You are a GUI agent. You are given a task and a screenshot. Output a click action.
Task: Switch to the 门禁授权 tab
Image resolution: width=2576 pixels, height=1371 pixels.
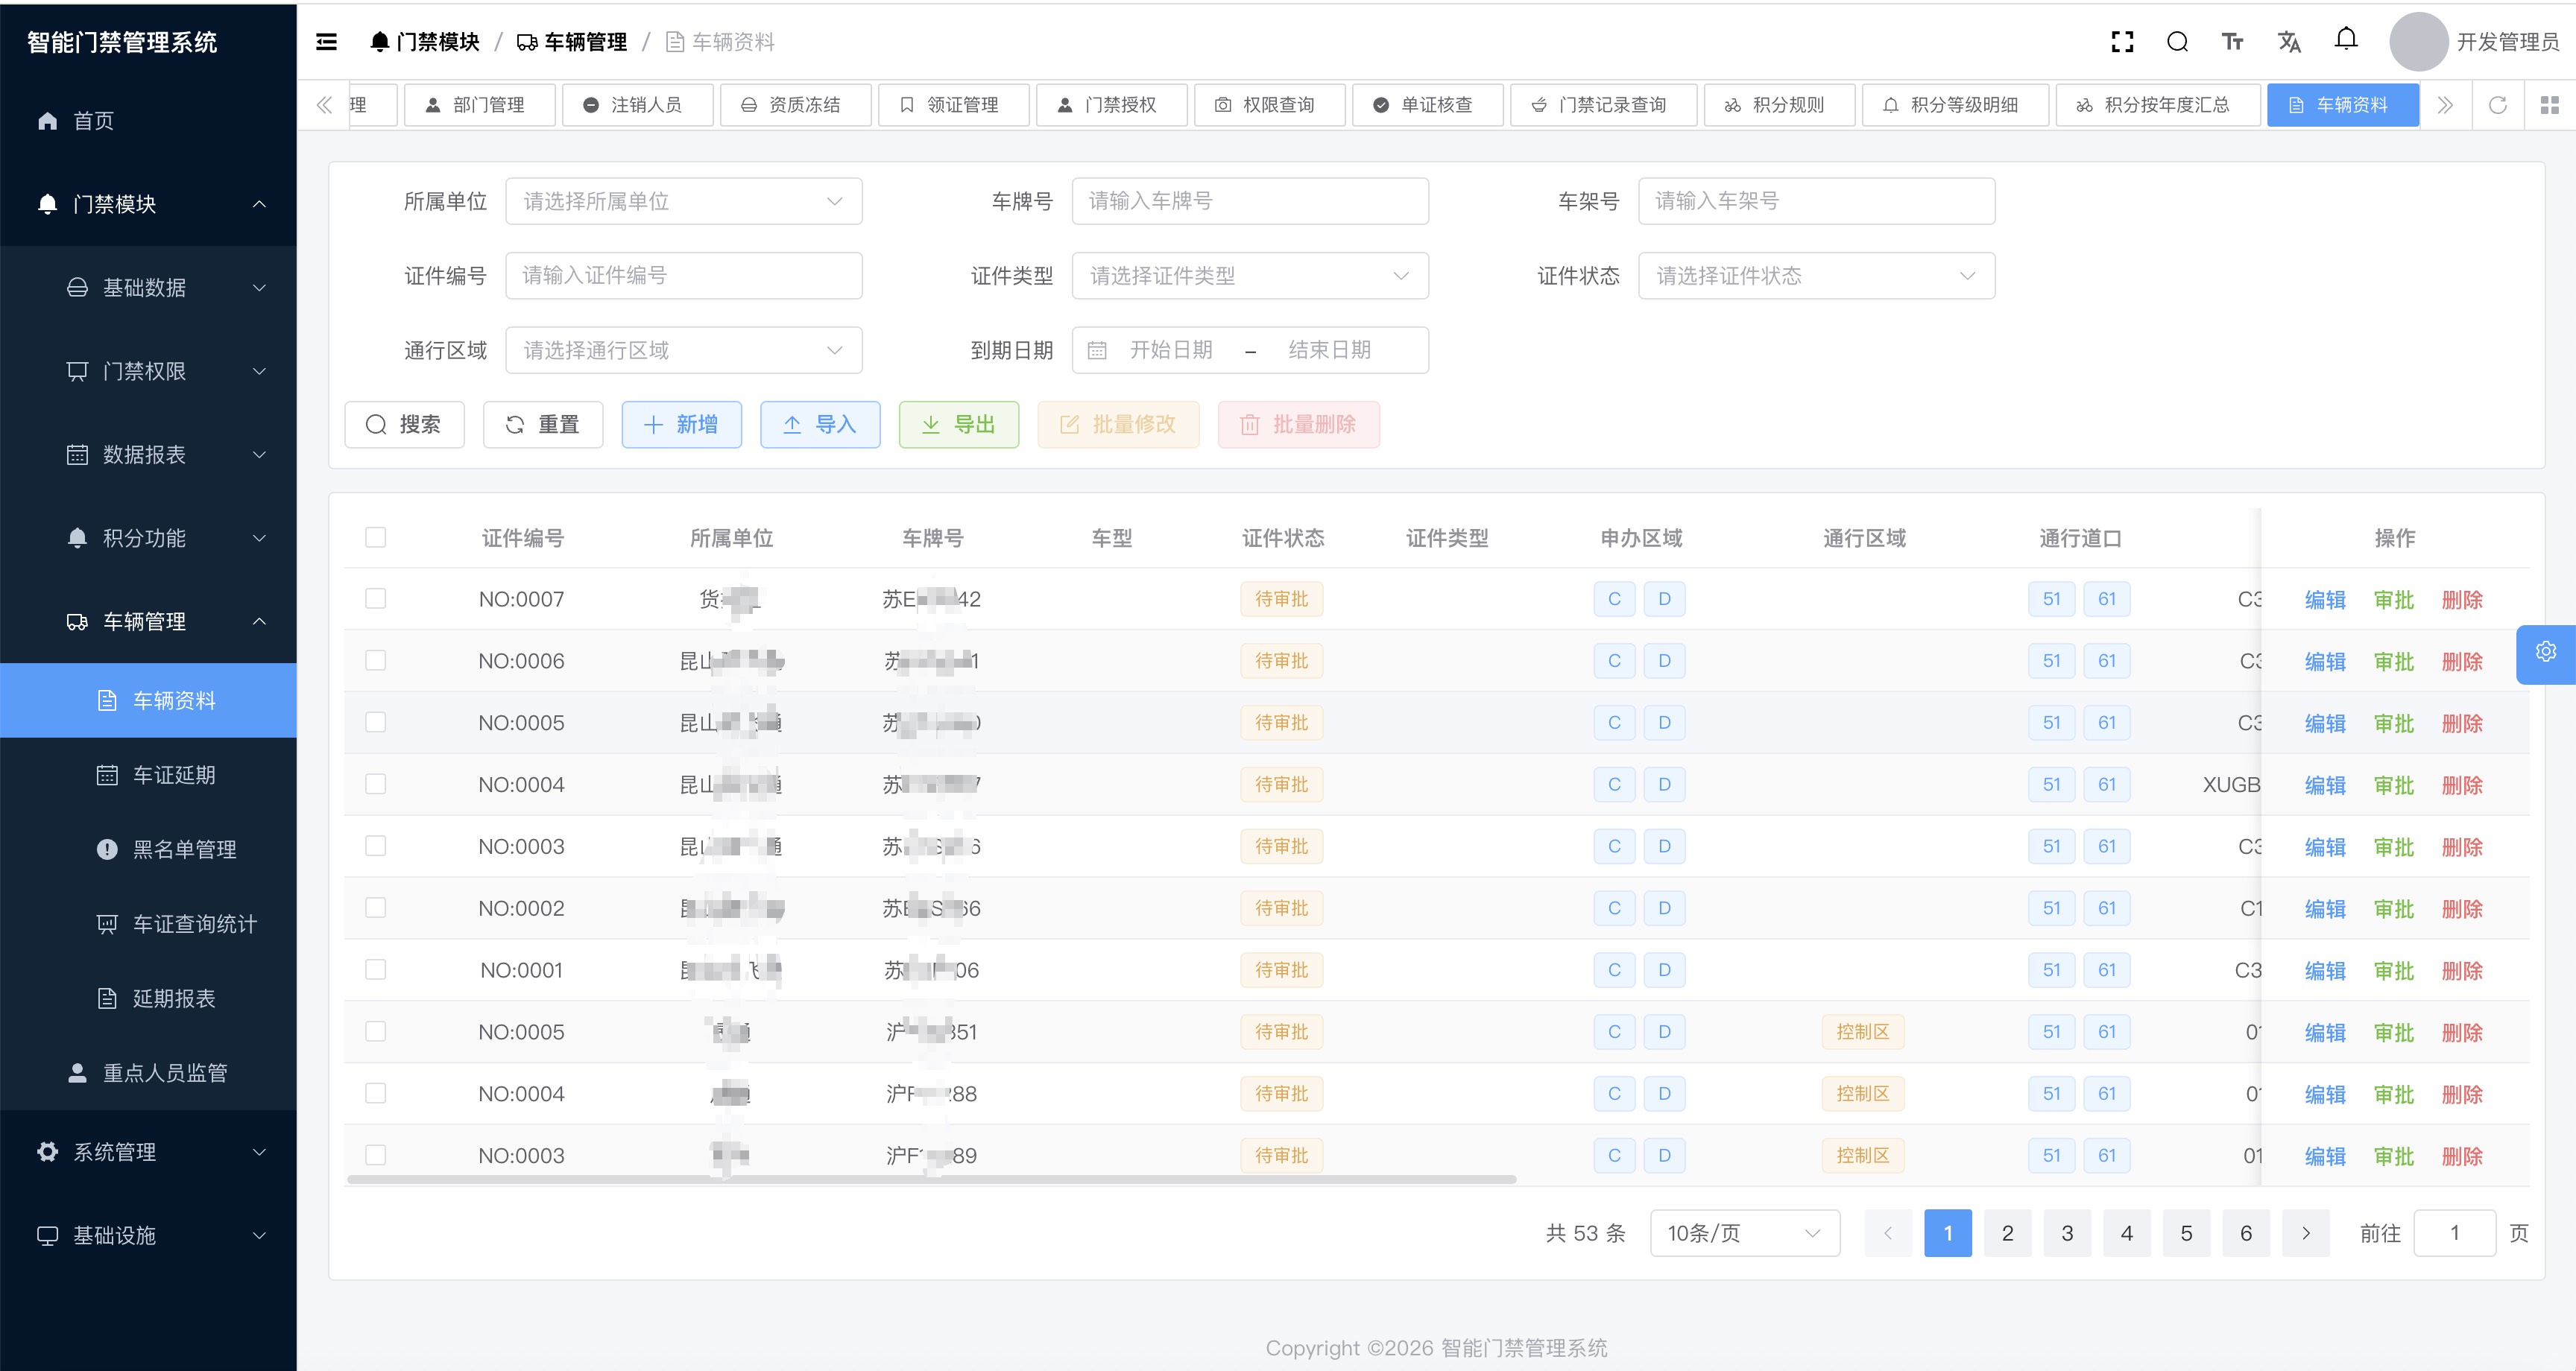(x=1111, y=105)
